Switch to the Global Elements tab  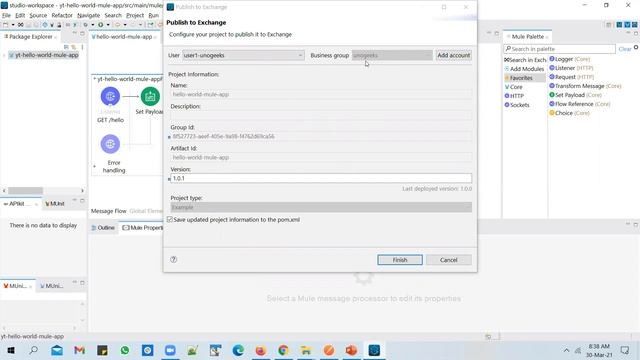(x=146, y=211)
